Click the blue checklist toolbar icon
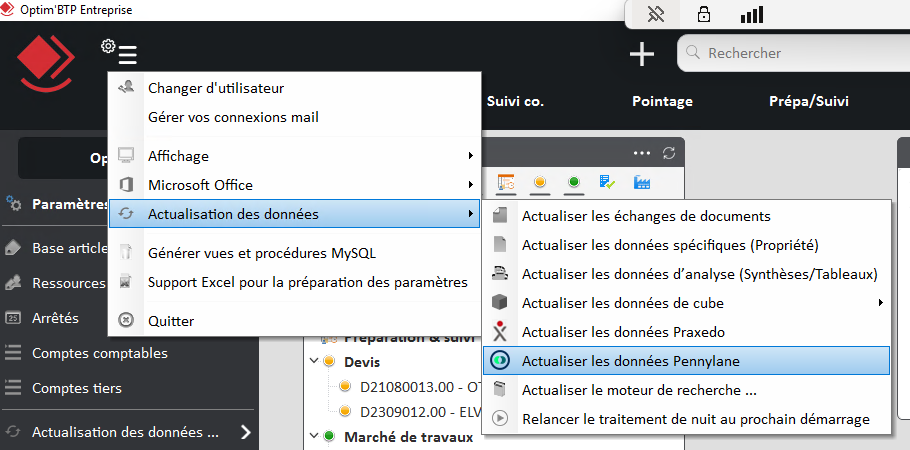The height and width of the screenshot is (450, 910). click(608, 182)
